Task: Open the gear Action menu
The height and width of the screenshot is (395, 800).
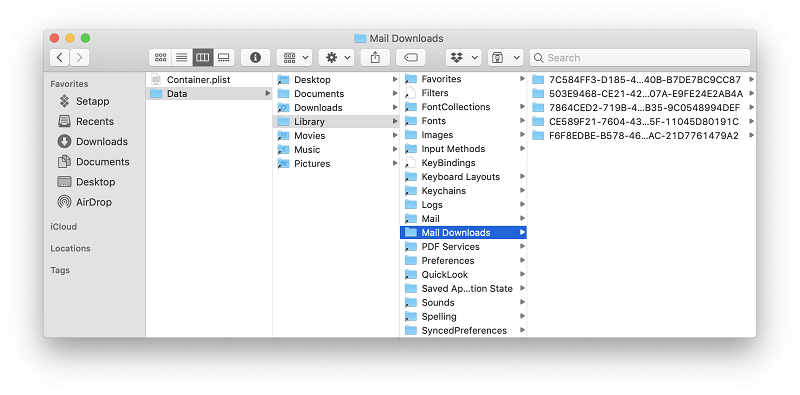Action: [x=336, y=58]
